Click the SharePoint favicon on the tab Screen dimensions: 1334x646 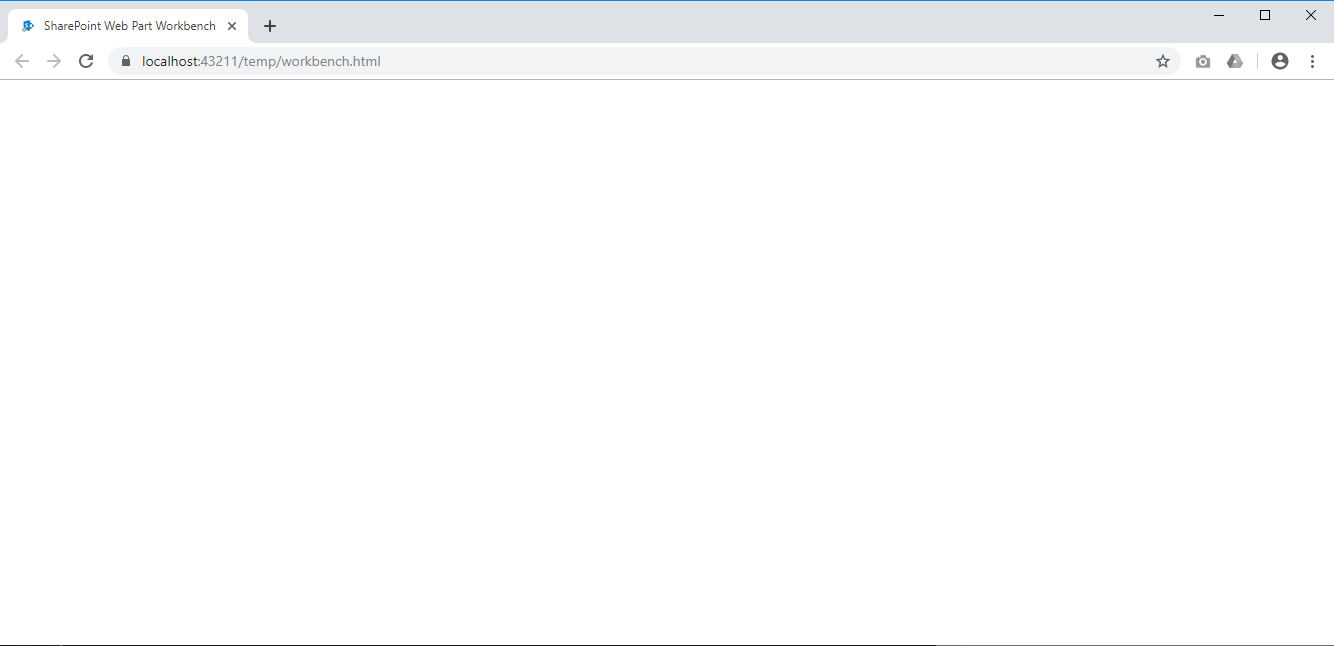pyautogui.click(x=27, y=26)
